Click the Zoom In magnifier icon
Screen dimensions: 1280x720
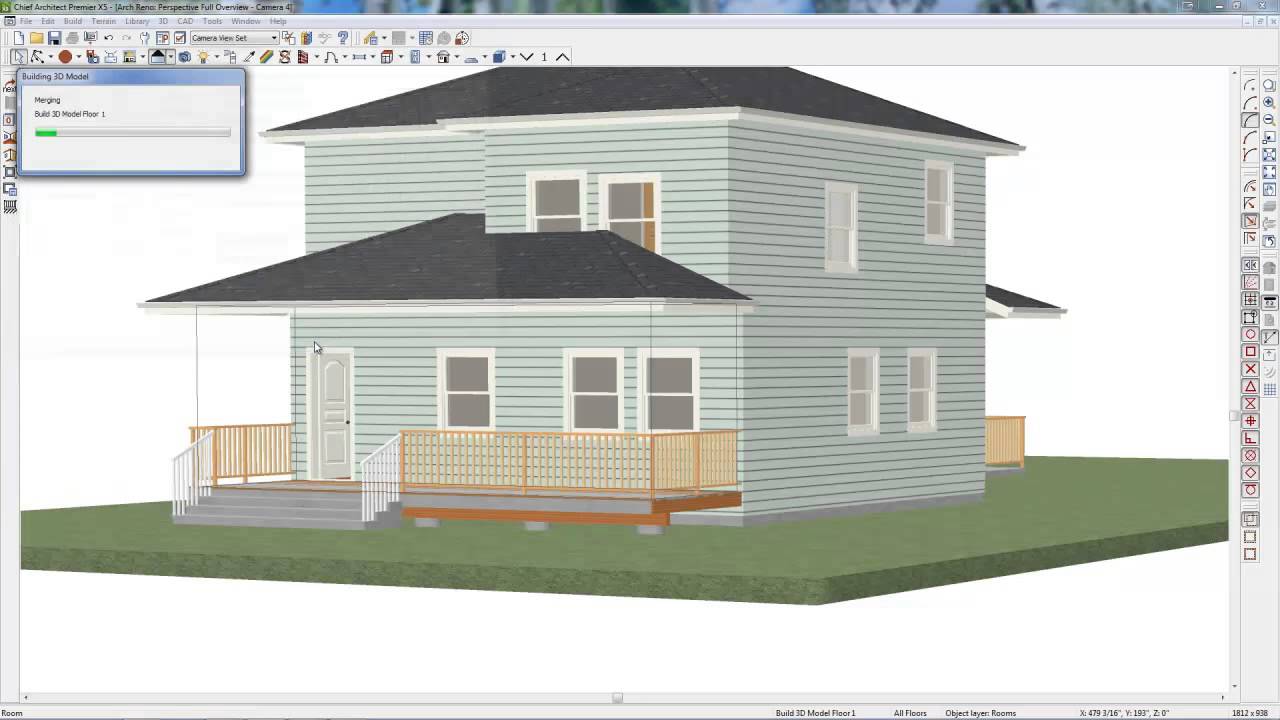tap(1269, 103)
